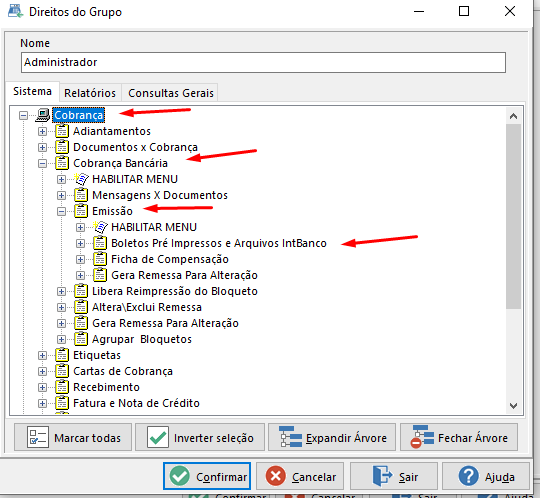The height and width of the screenshot is (498, 540).
Task: Click the menu icon of HABILITAR MENU under Cobrança Bancária
Action: 81,179
